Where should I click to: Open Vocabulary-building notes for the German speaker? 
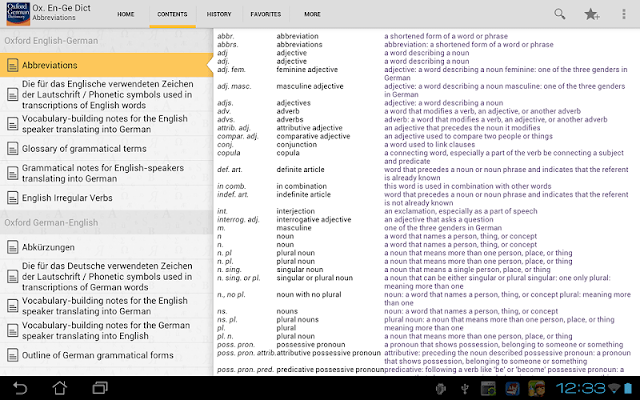pos(106,331)
